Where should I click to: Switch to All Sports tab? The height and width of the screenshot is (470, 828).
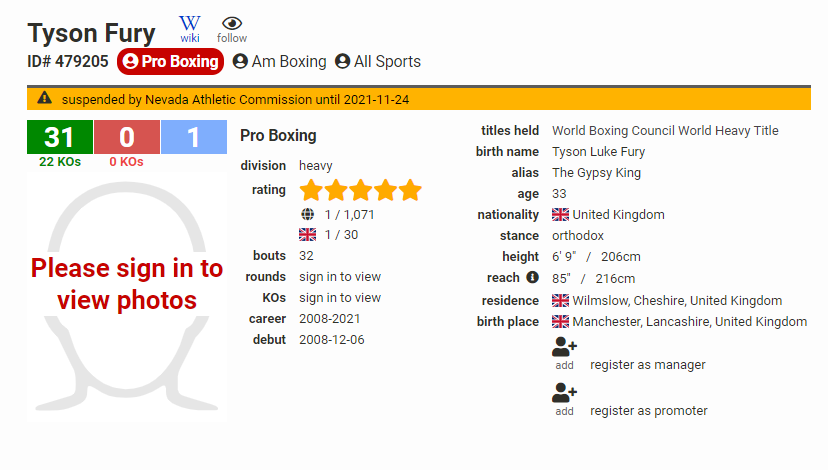377,62
